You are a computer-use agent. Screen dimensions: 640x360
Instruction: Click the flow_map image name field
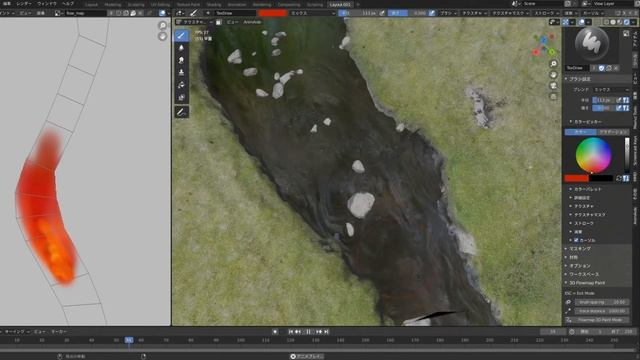85,13
